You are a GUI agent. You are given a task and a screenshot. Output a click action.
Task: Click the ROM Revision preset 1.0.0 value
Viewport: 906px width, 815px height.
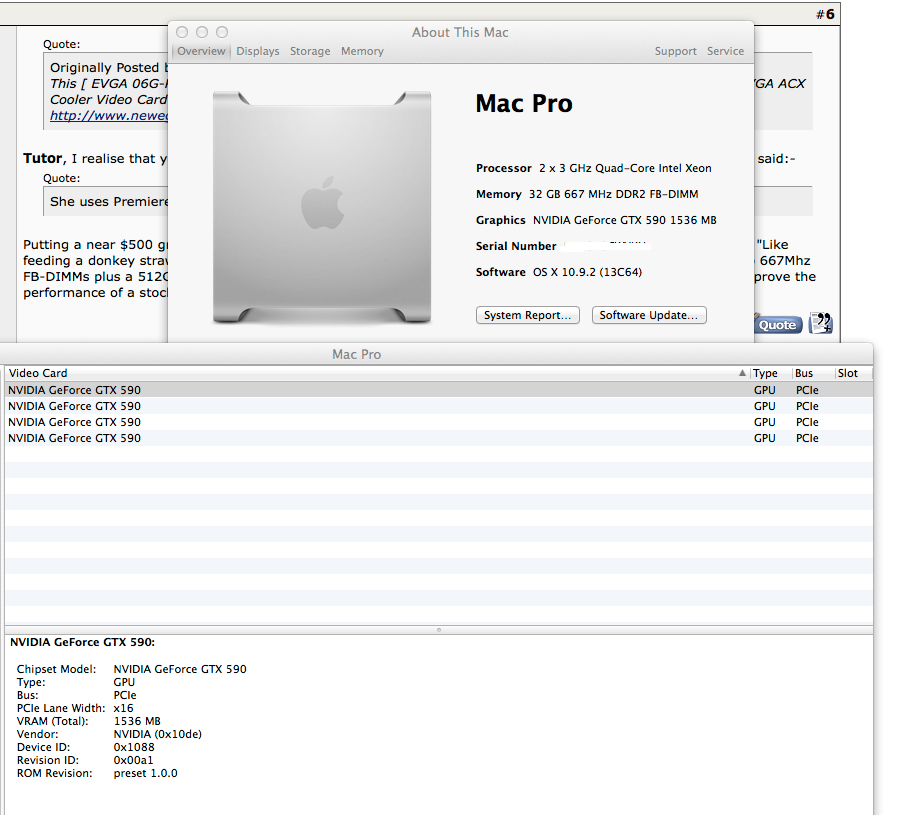tap(146, 773)
